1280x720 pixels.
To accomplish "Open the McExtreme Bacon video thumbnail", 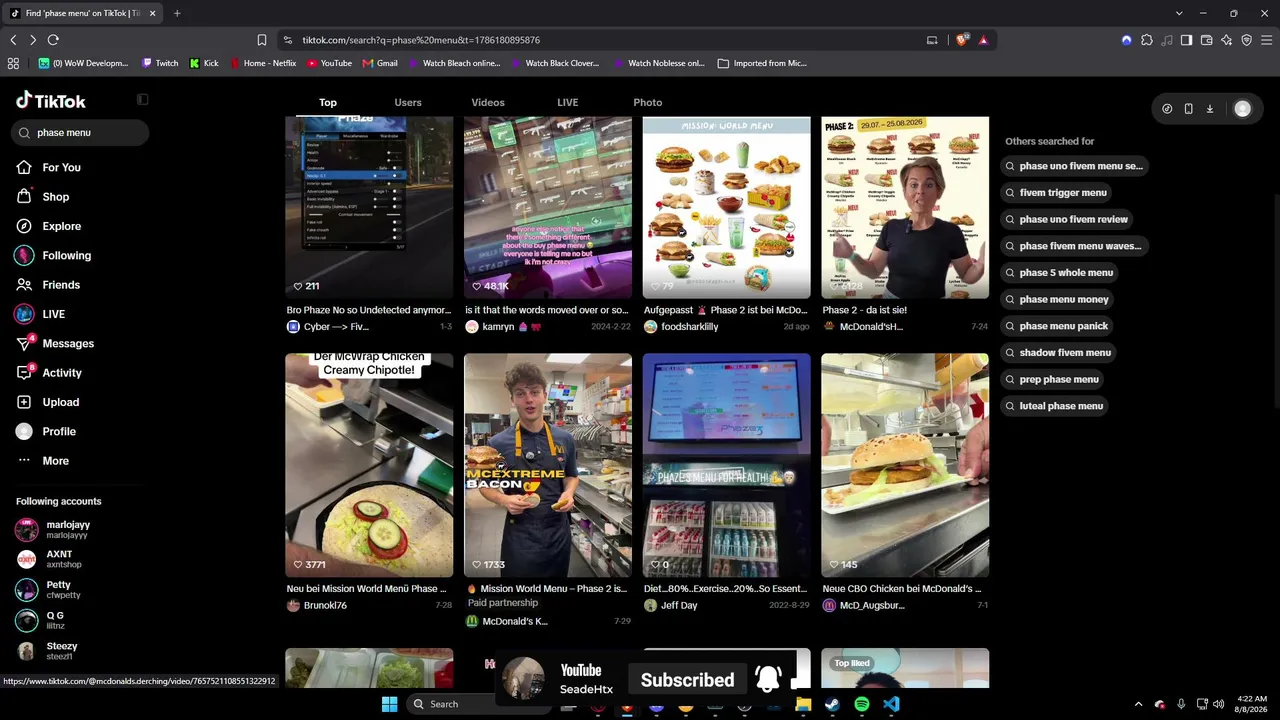I will pyautogui.click(x=548, y=465).
